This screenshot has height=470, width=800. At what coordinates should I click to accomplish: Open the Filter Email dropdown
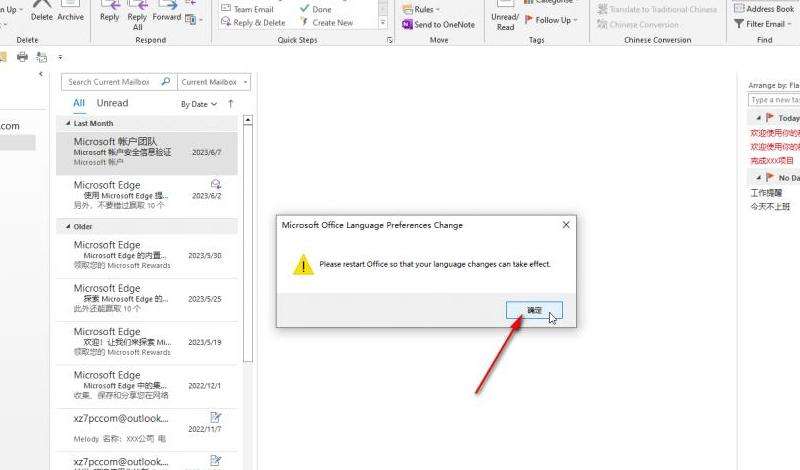tap(762, 23)
